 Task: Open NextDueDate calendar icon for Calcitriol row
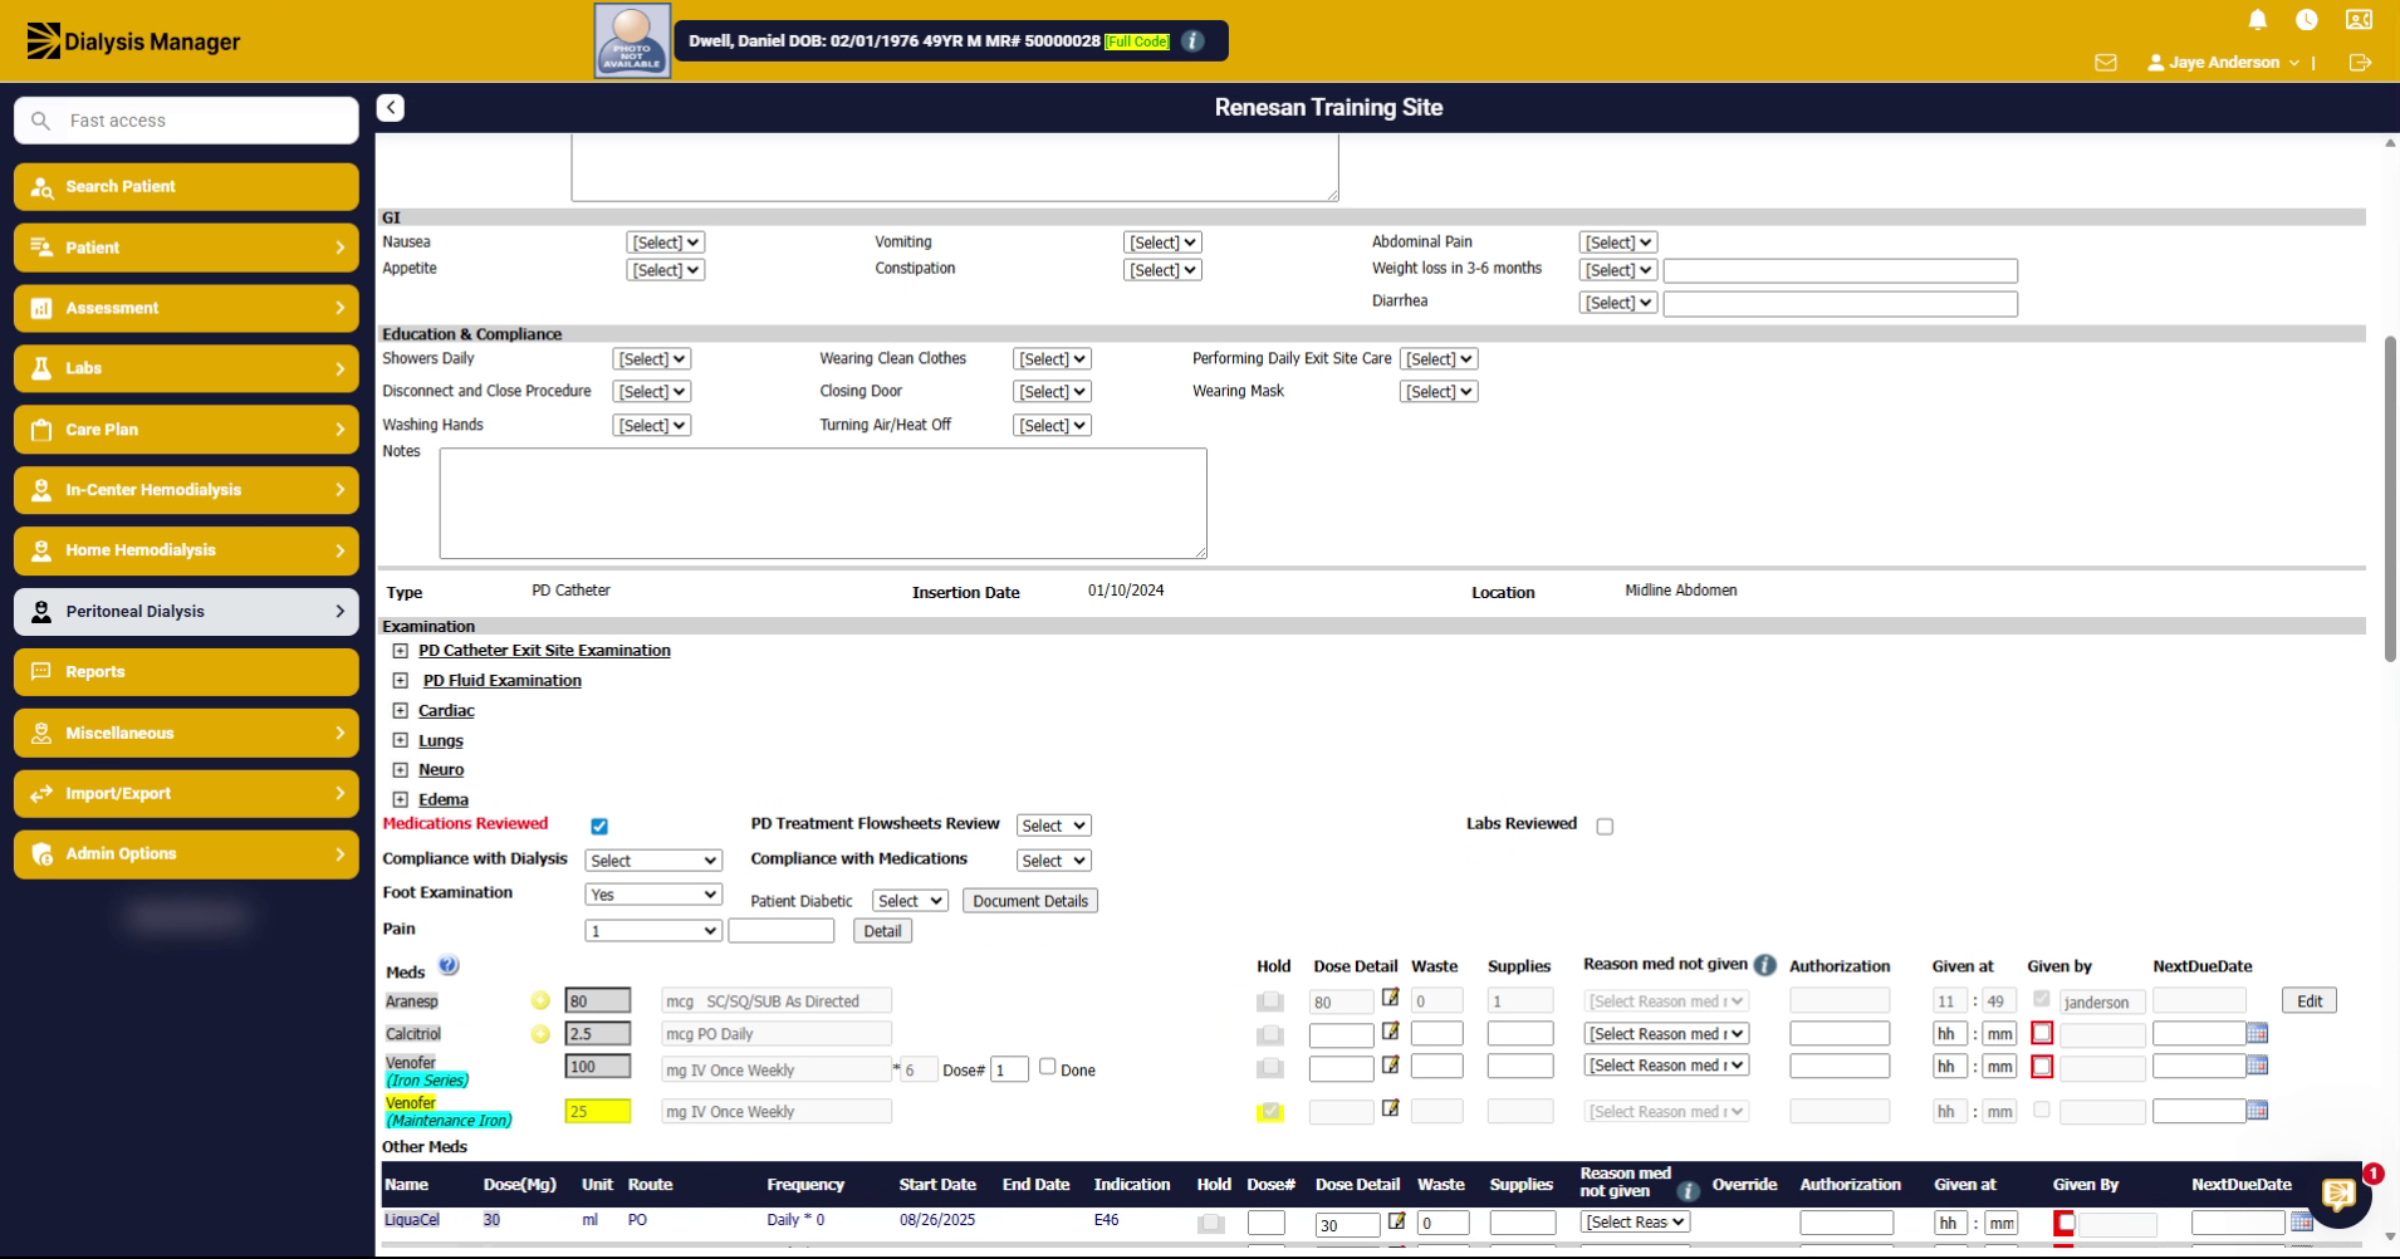click(2257, 1033)
